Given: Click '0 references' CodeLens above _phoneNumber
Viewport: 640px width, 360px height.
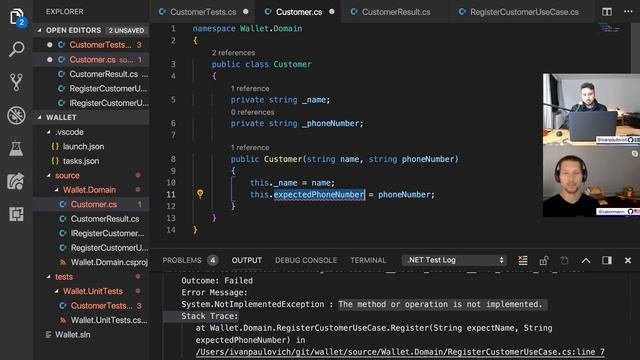Looking at the screenshot, I should (x=252, y=112).
